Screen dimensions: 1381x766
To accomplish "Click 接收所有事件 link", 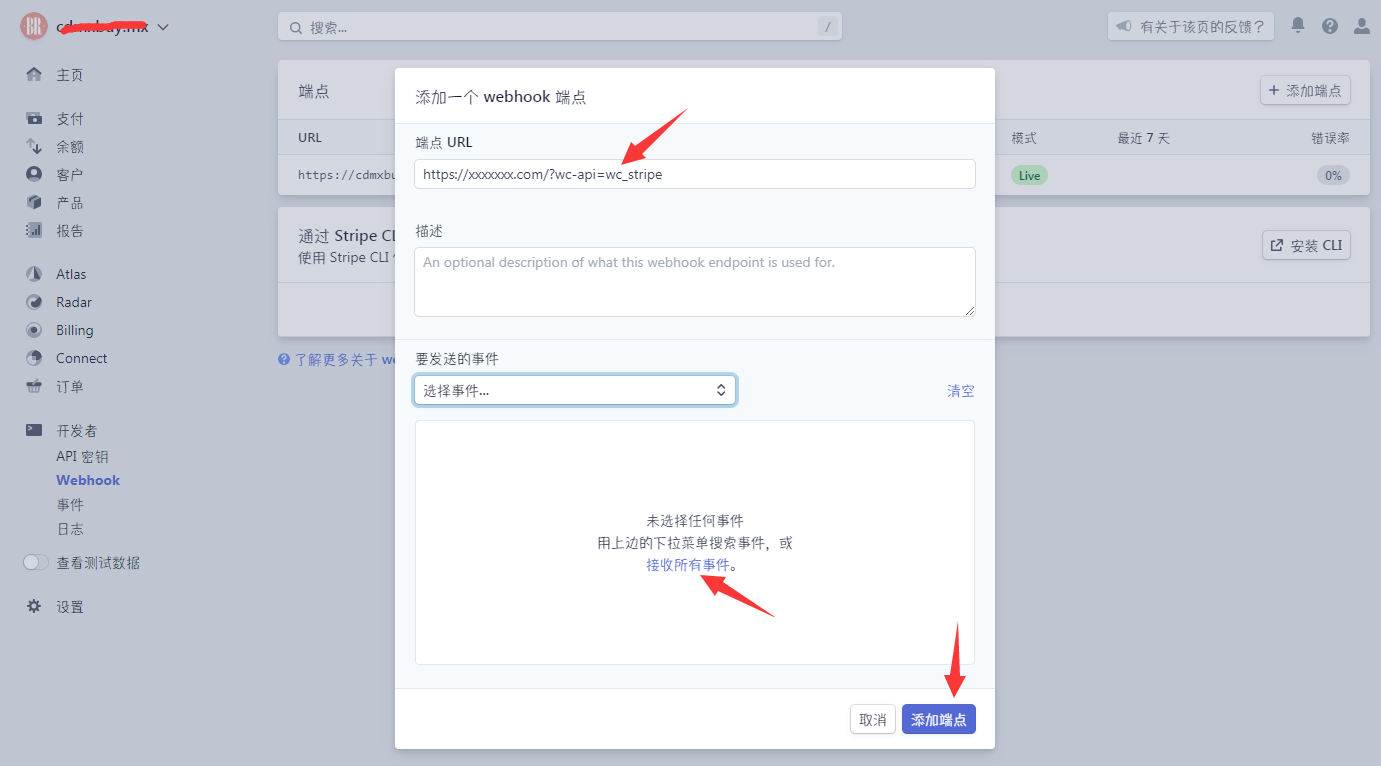I will (688, 565).
